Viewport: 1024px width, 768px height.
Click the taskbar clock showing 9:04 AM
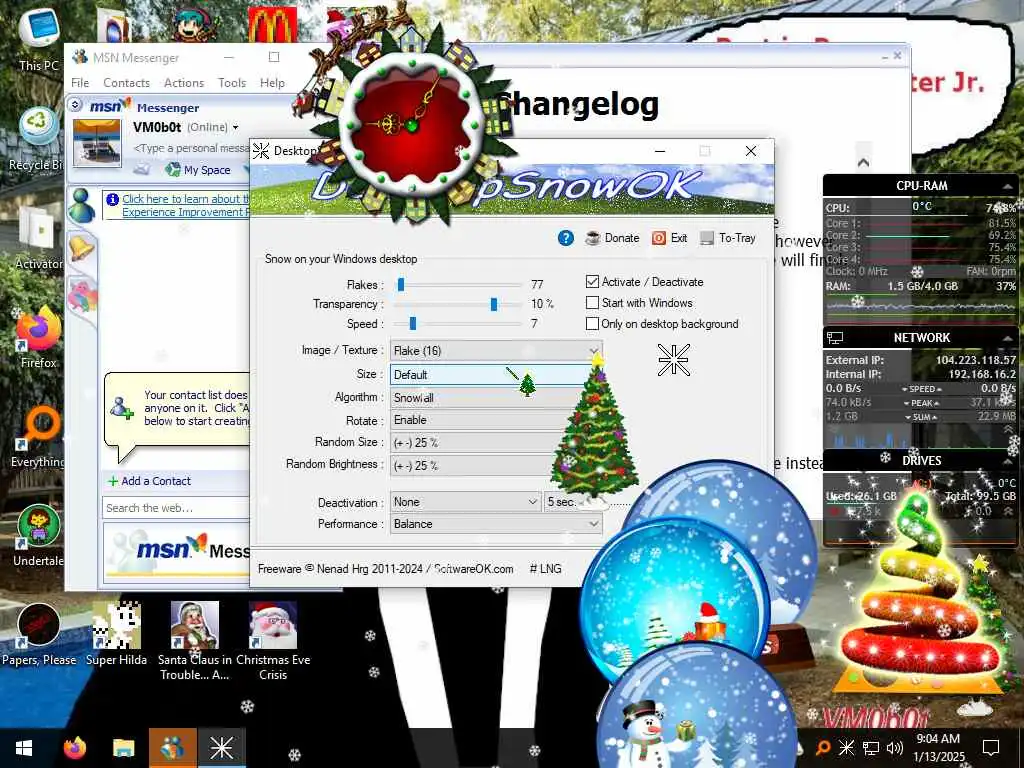[x=938, y=748]
